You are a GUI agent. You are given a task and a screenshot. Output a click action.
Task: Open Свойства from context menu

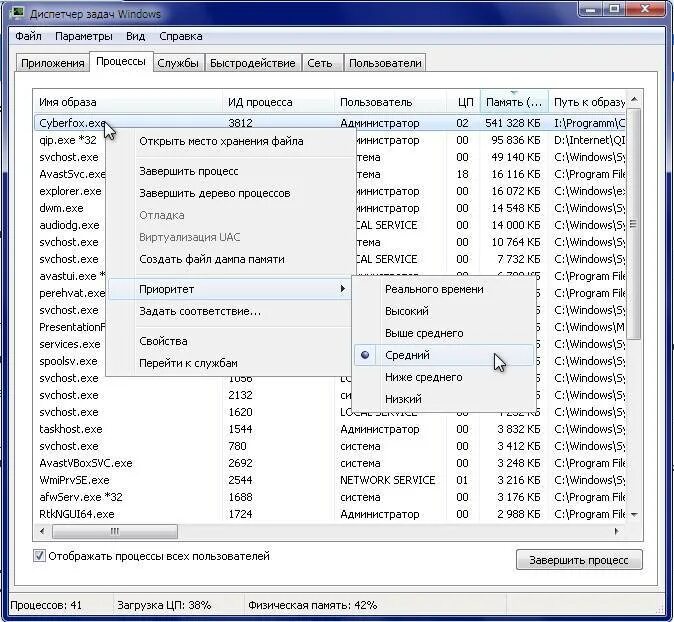229,341
